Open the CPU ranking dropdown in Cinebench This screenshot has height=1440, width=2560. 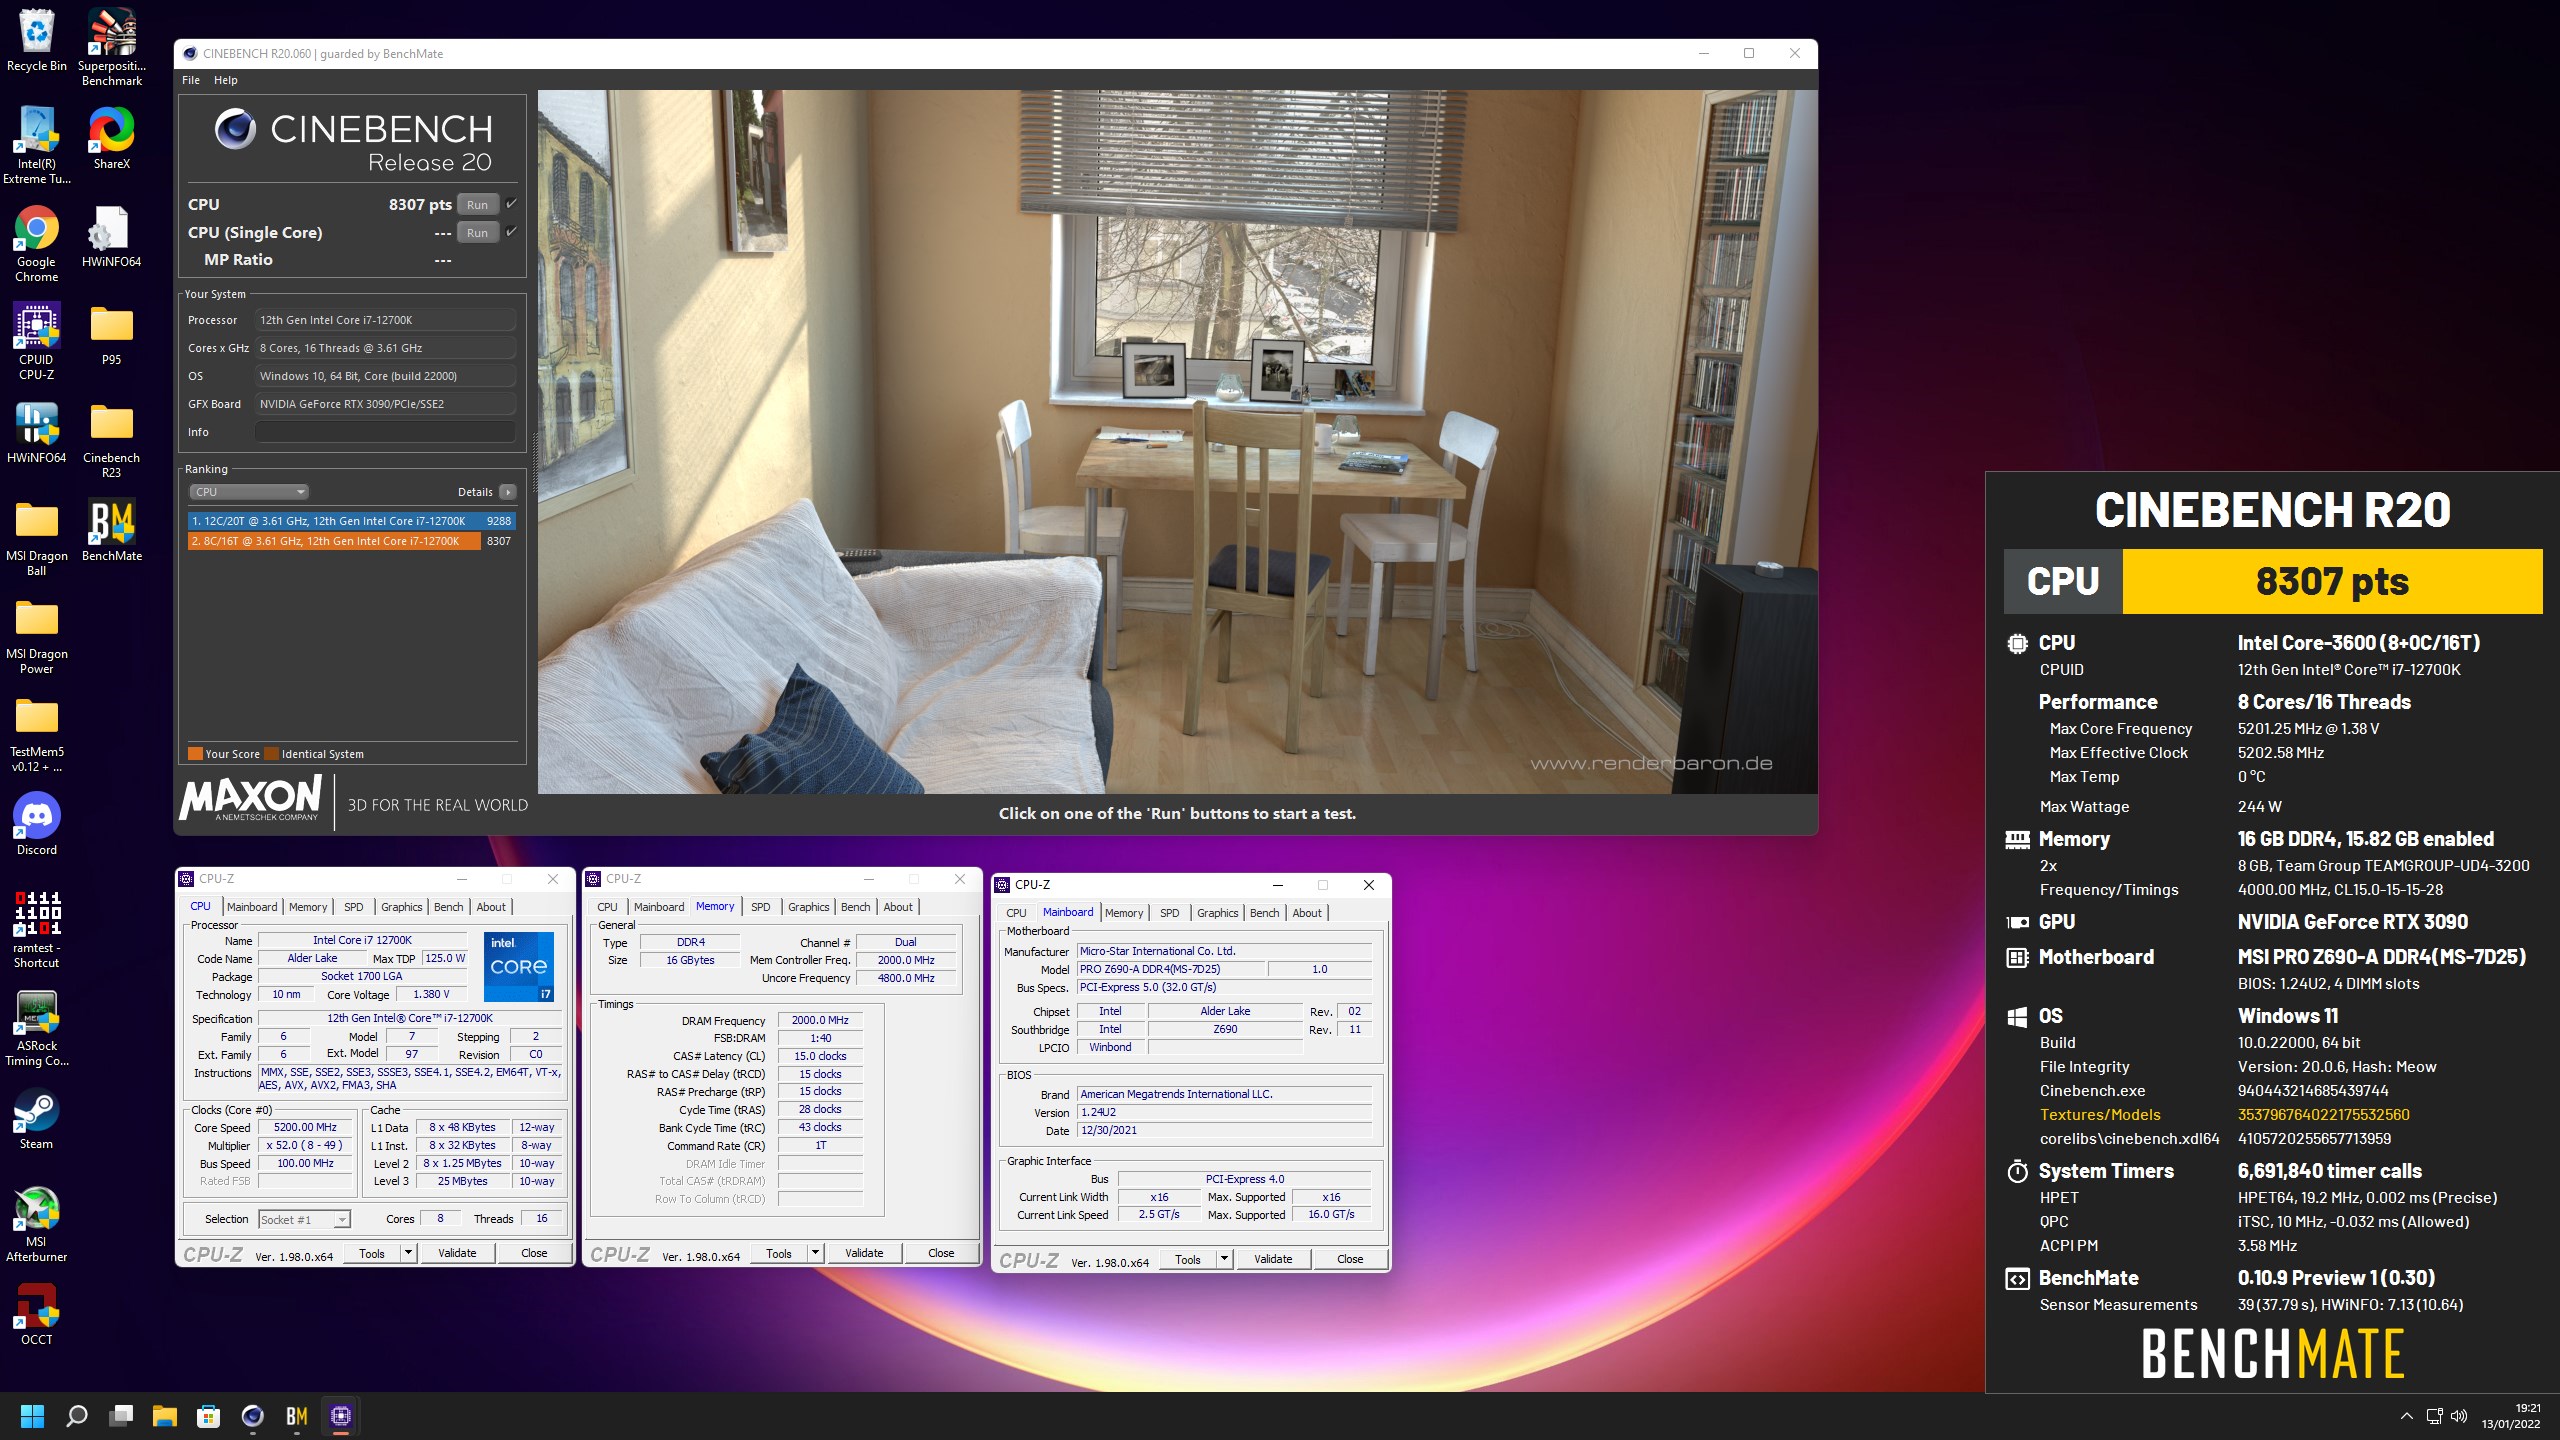point(249,492)
